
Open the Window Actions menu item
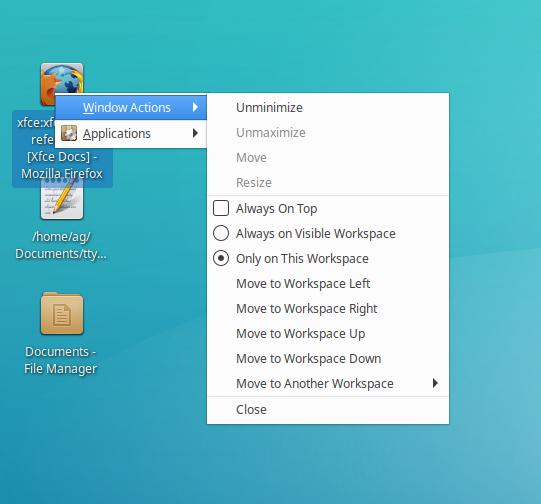click(131, 107)
